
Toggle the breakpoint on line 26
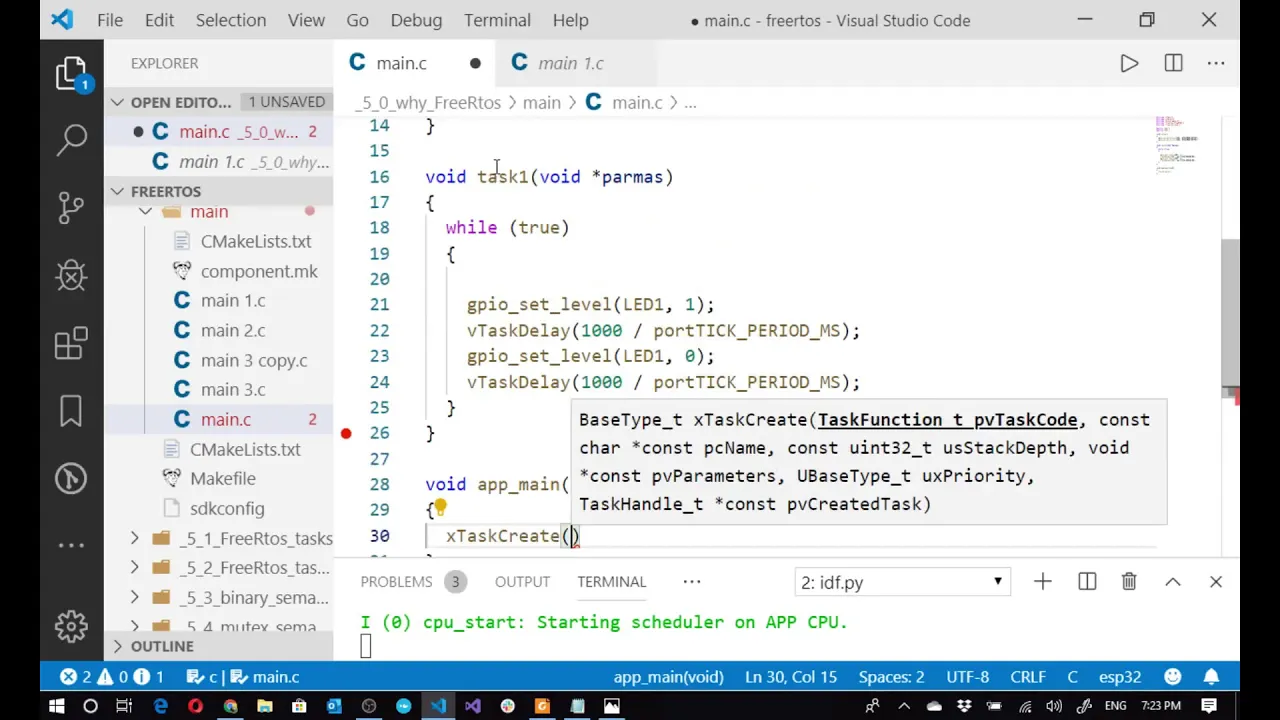click(346, 433)
